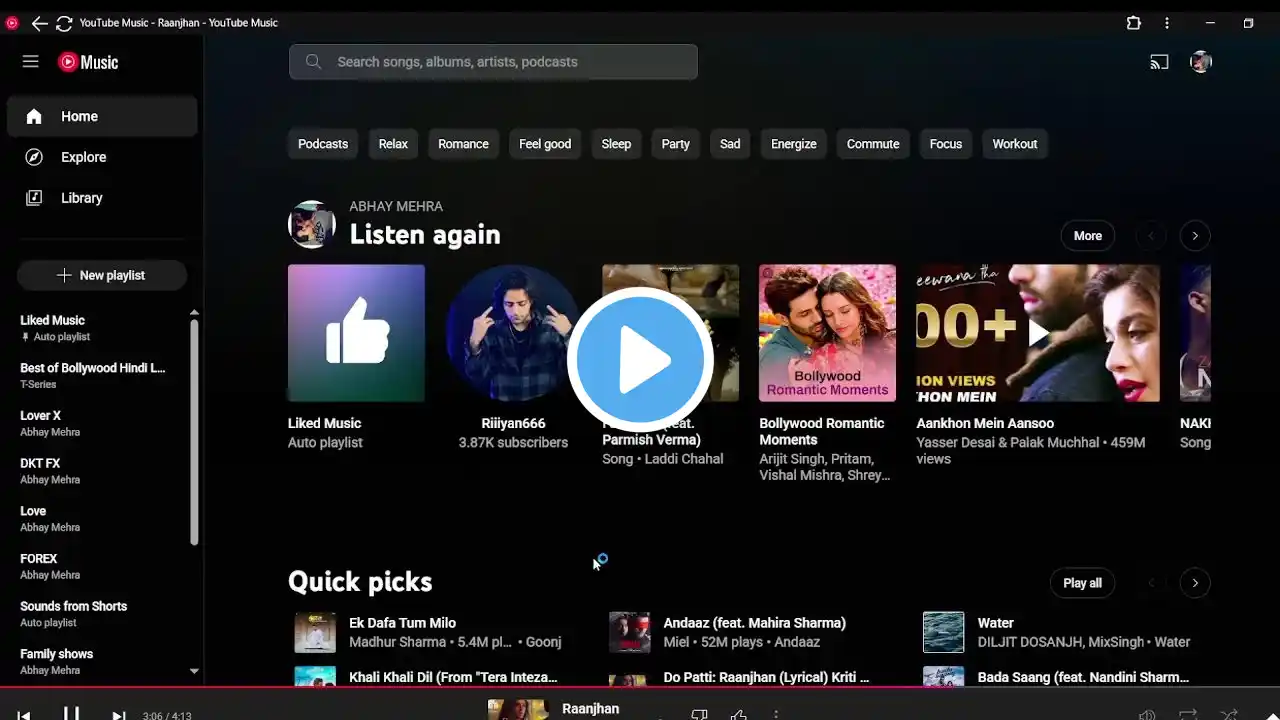Play Water by Diljit Dosanjh thumbnail

(x=943, y=632)
